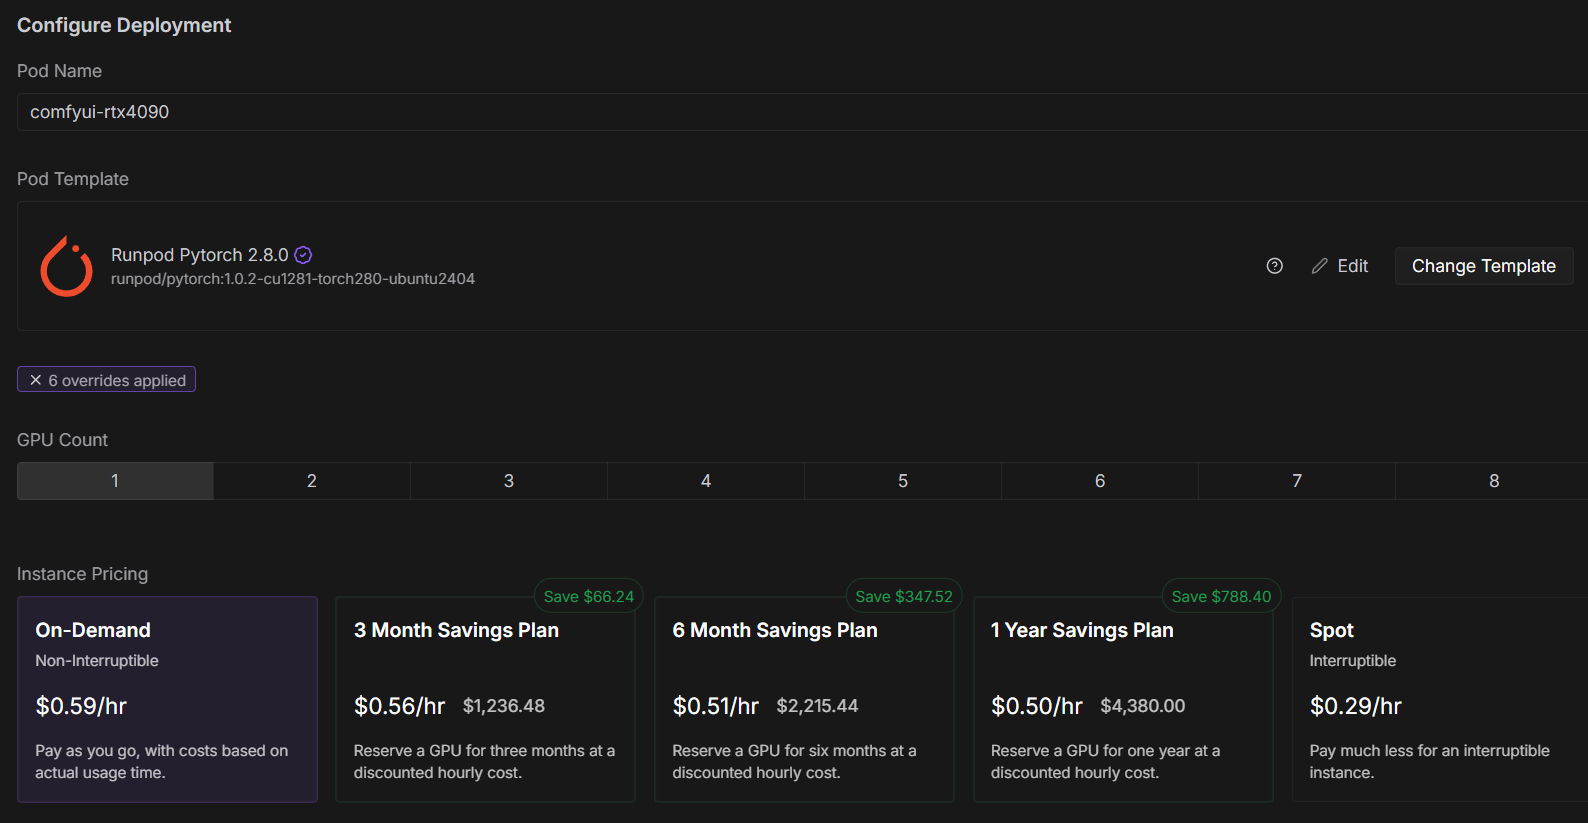Screen dimensions: 1588x823
Task: Click the GPU Count label
Action: (x=62, y=440)
